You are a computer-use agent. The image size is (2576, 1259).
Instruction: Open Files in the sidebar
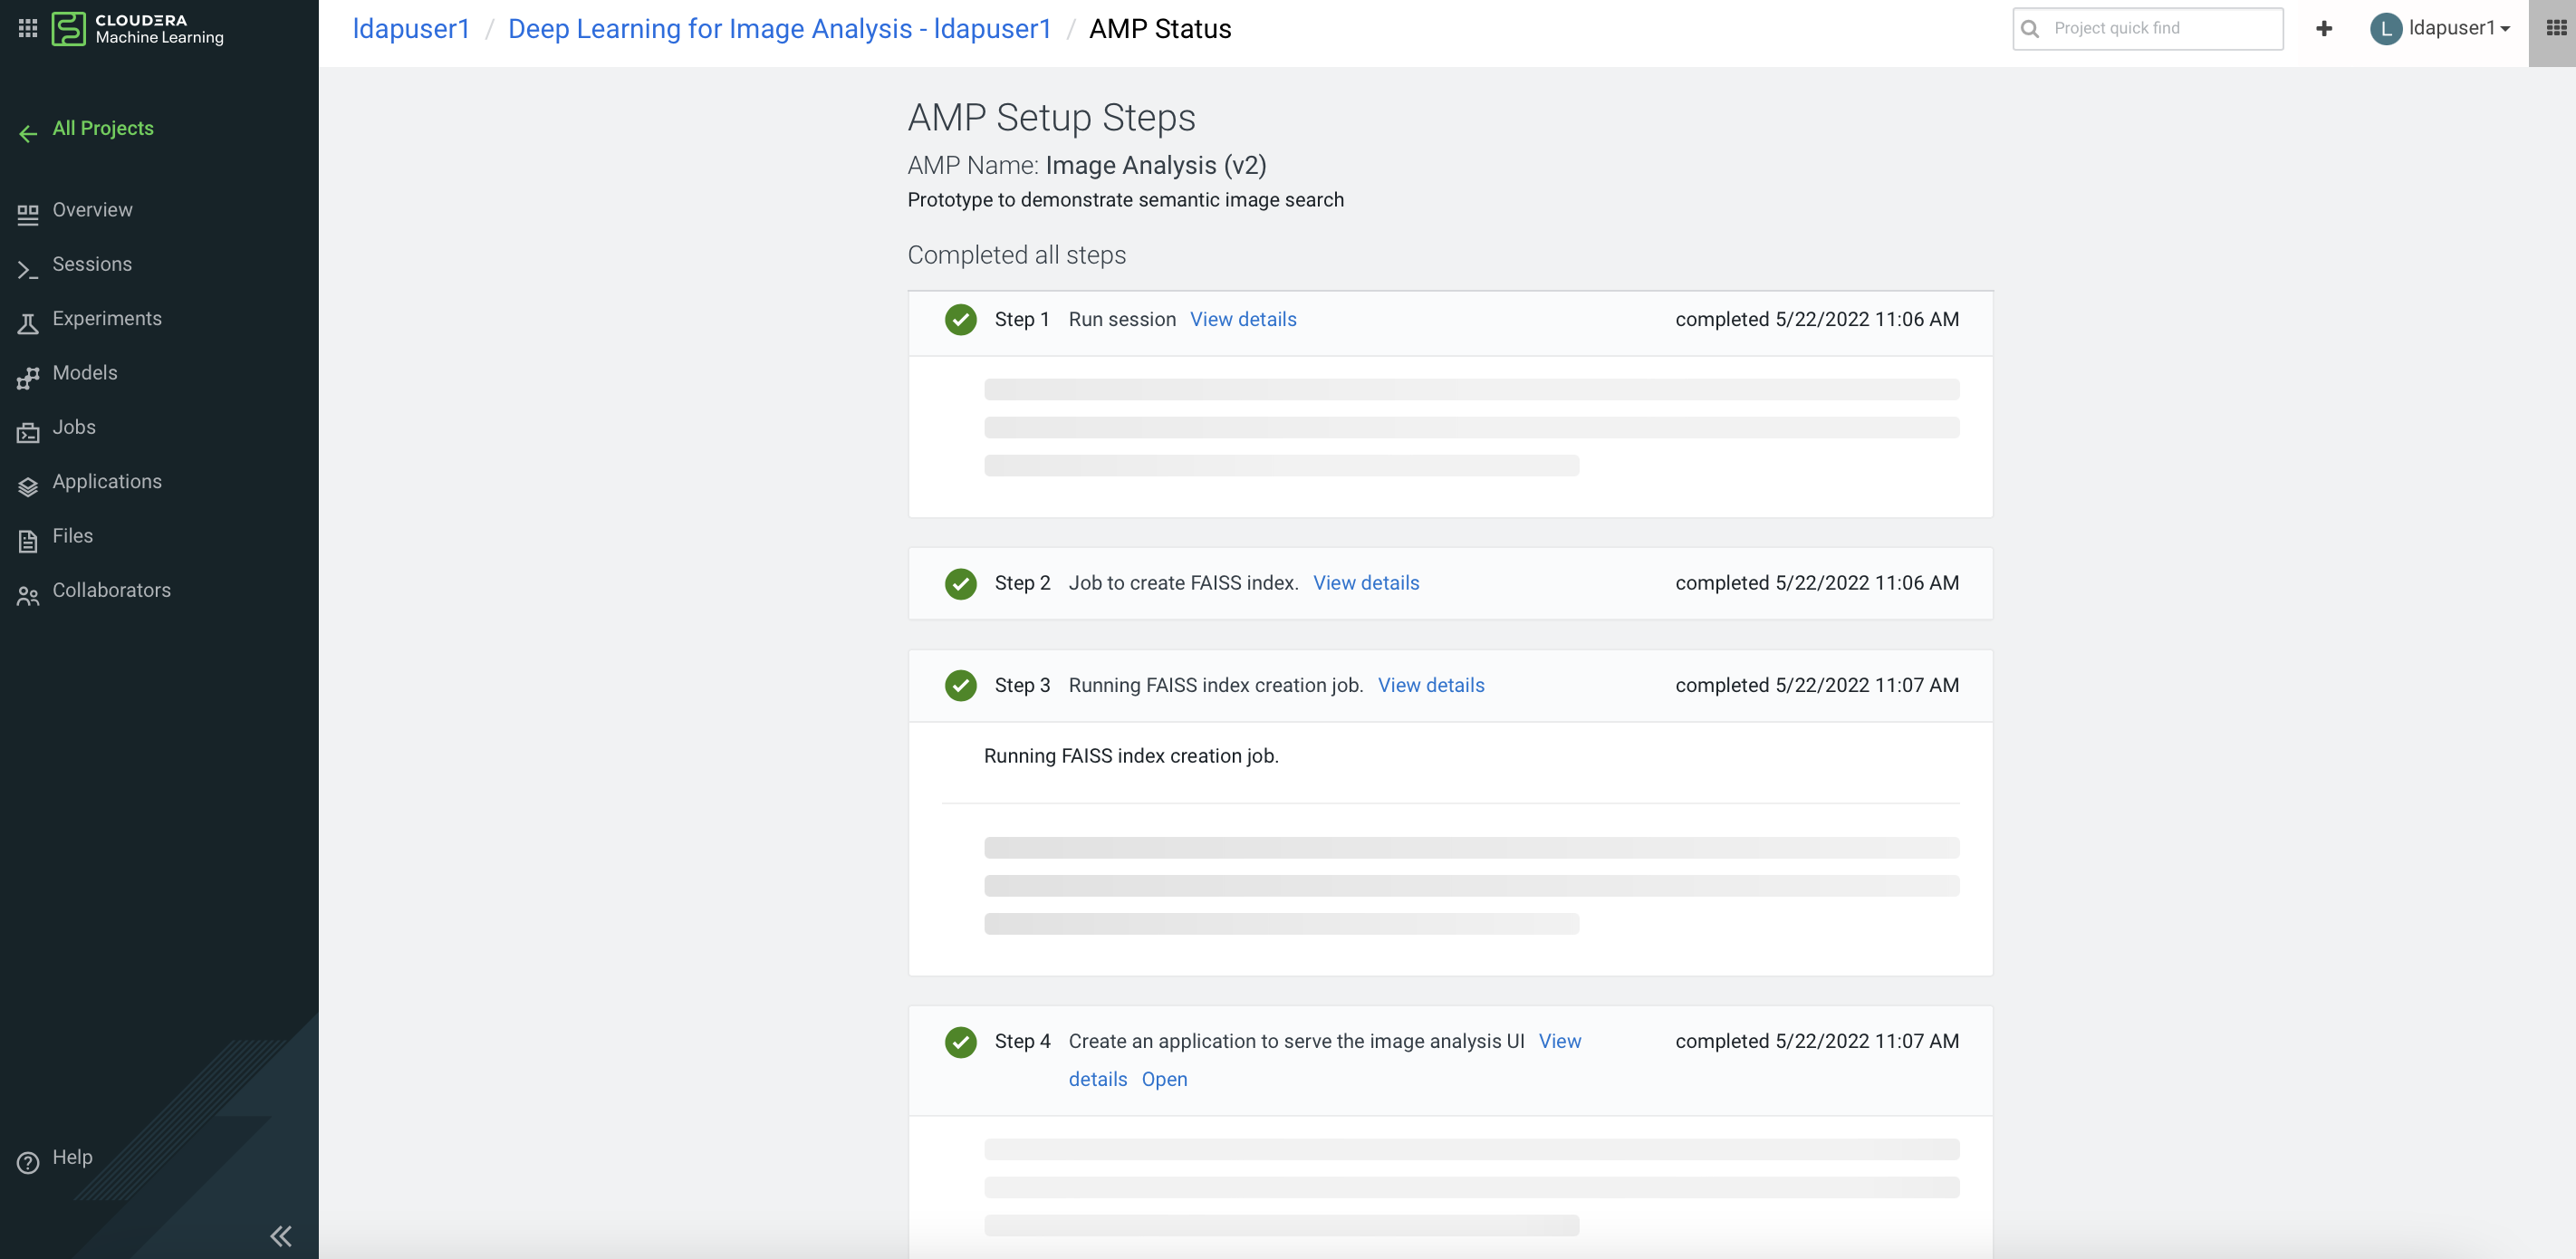[x=72, y=536]
